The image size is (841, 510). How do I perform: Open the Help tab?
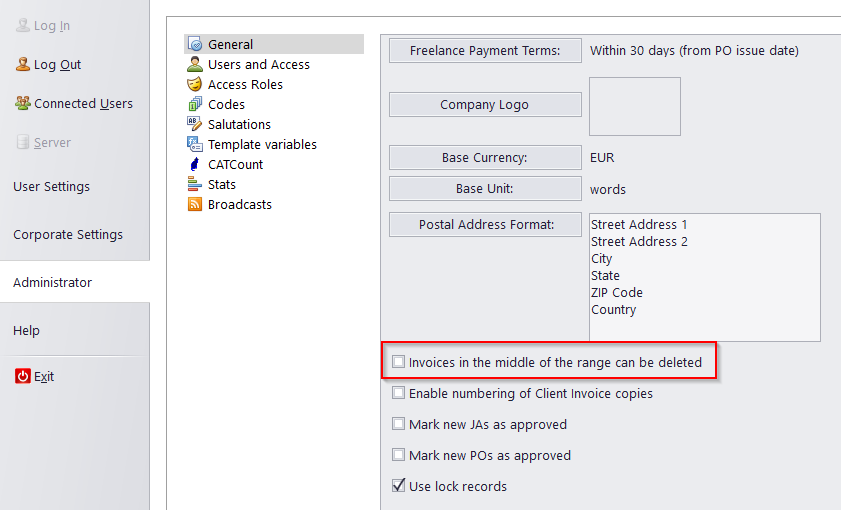(26, 330)
